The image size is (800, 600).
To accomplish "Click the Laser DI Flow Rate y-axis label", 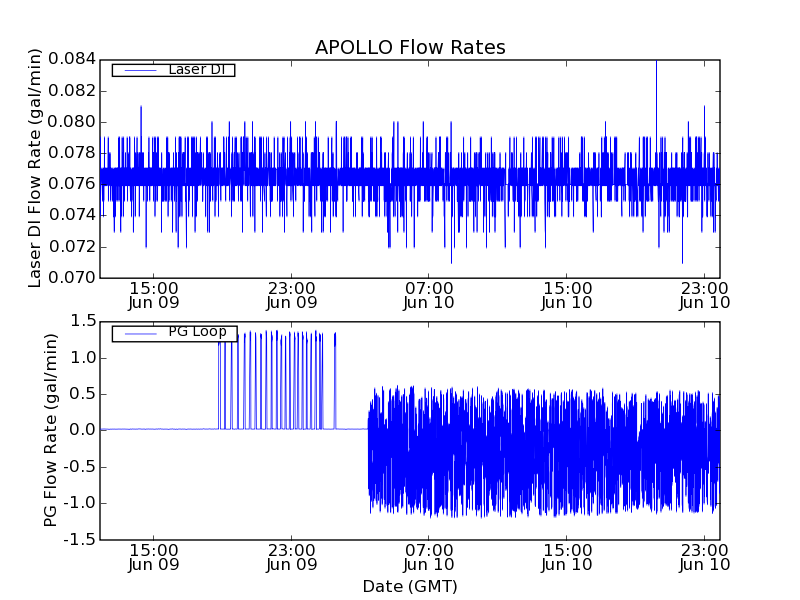I will coord(36,168).
